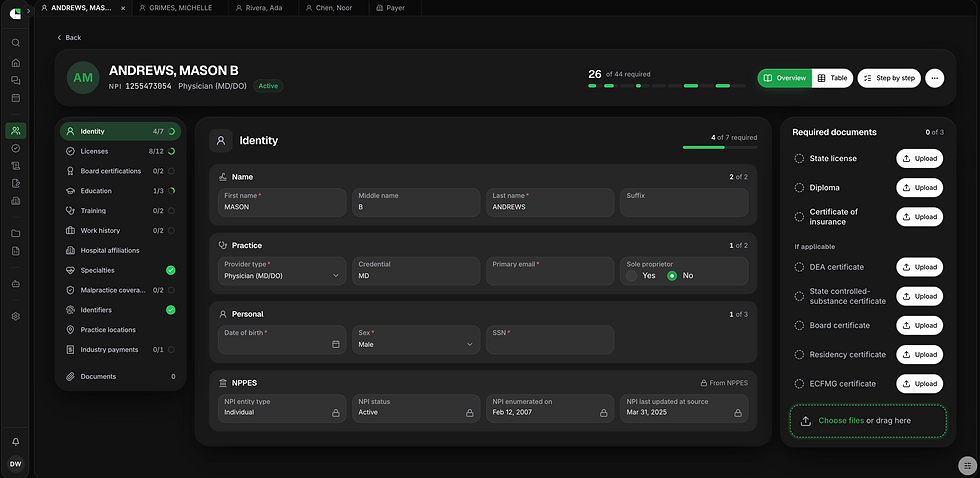The image size is (980, 478).
Task: Select Overview view
Action: point(785,78)
